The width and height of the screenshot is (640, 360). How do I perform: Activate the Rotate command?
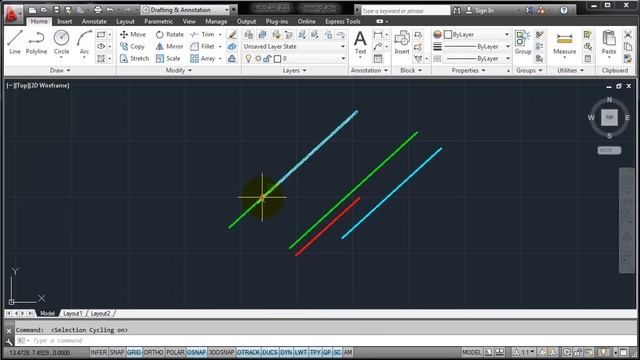click(170, 35)
